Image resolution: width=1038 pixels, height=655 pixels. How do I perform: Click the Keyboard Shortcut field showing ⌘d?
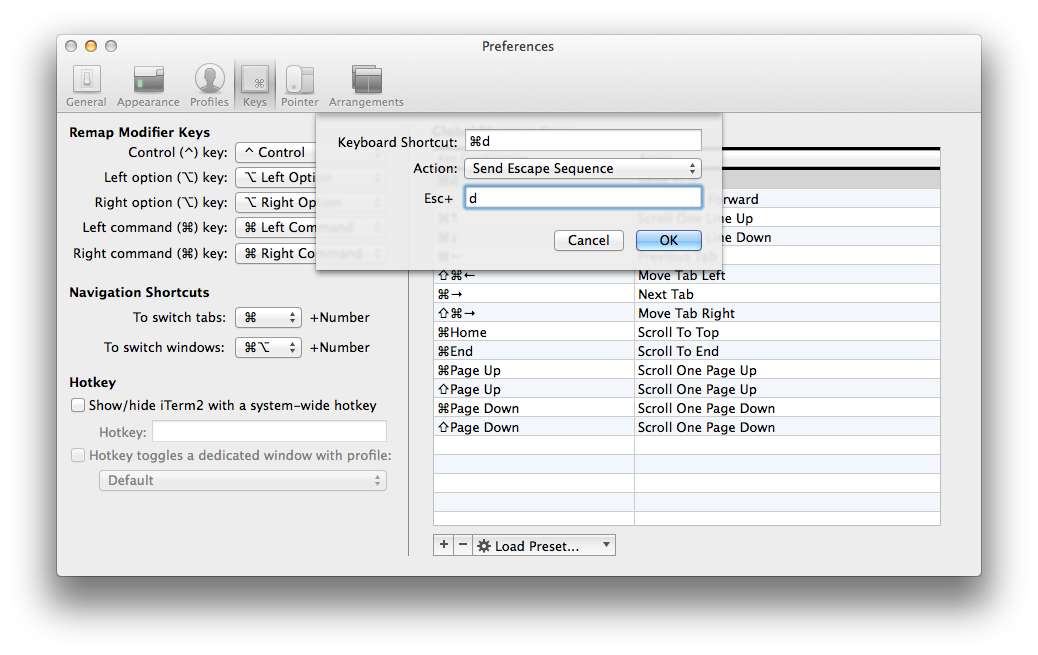pos(583,141)
